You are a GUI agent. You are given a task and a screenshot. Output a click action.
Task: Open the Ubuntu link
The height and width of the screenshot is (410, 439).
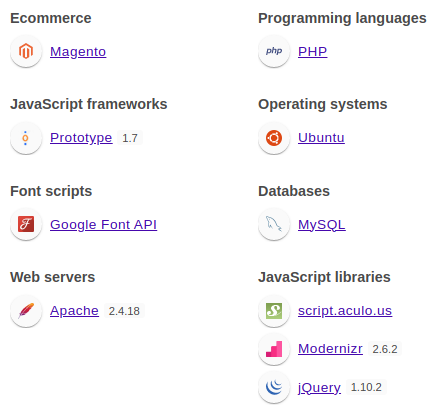click(321, 138)
